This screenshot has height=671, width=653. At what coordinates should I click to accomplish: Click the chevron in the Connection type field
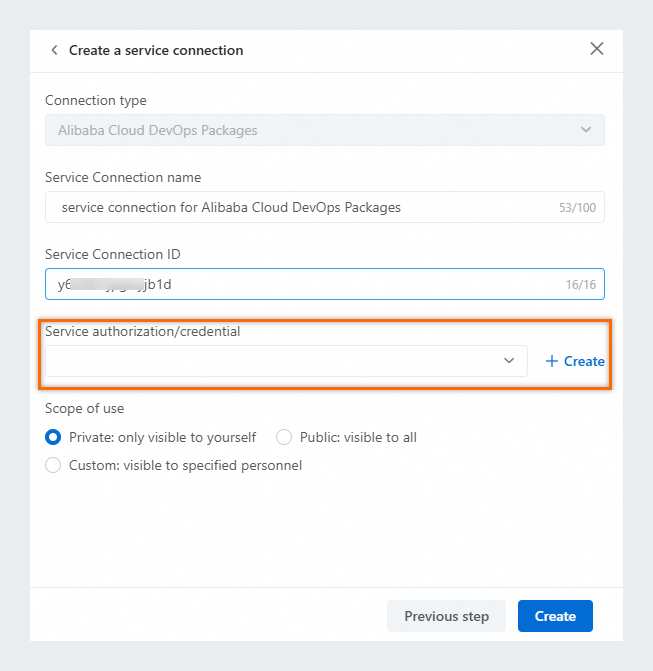pyautogui.click(x=586, y=130)
